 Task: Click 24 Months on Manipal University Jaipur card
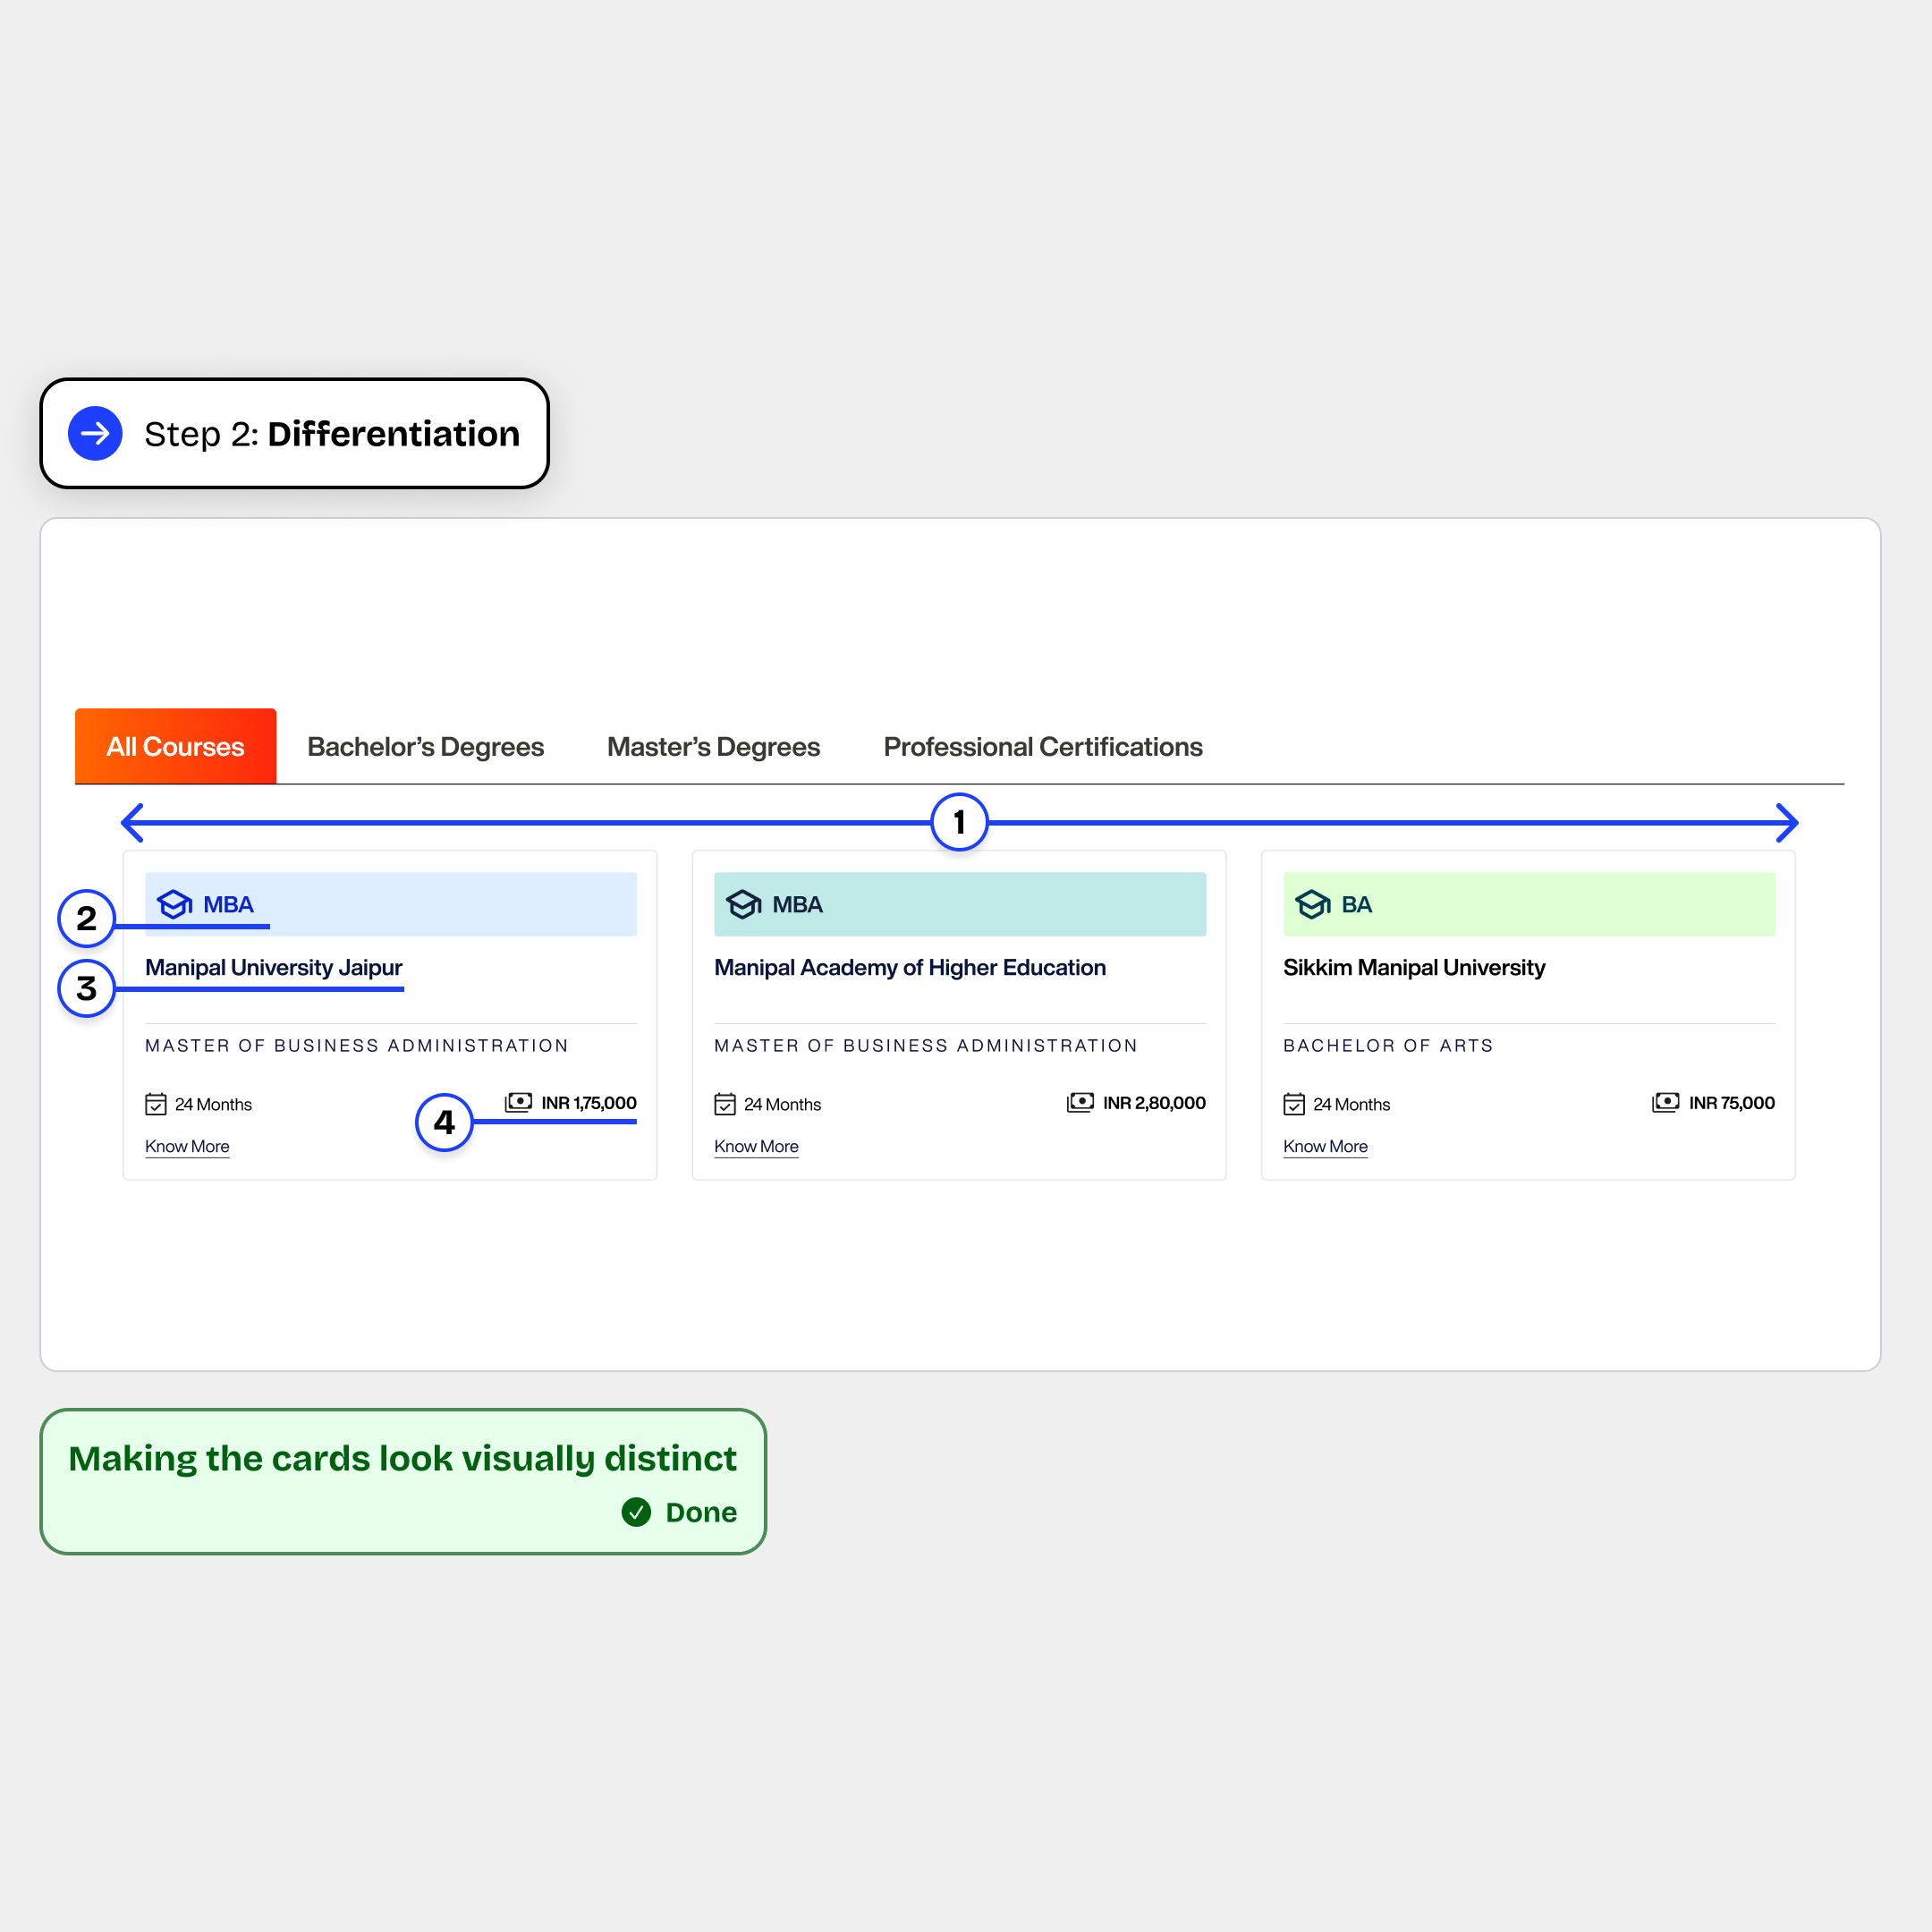pos(213,1104)
